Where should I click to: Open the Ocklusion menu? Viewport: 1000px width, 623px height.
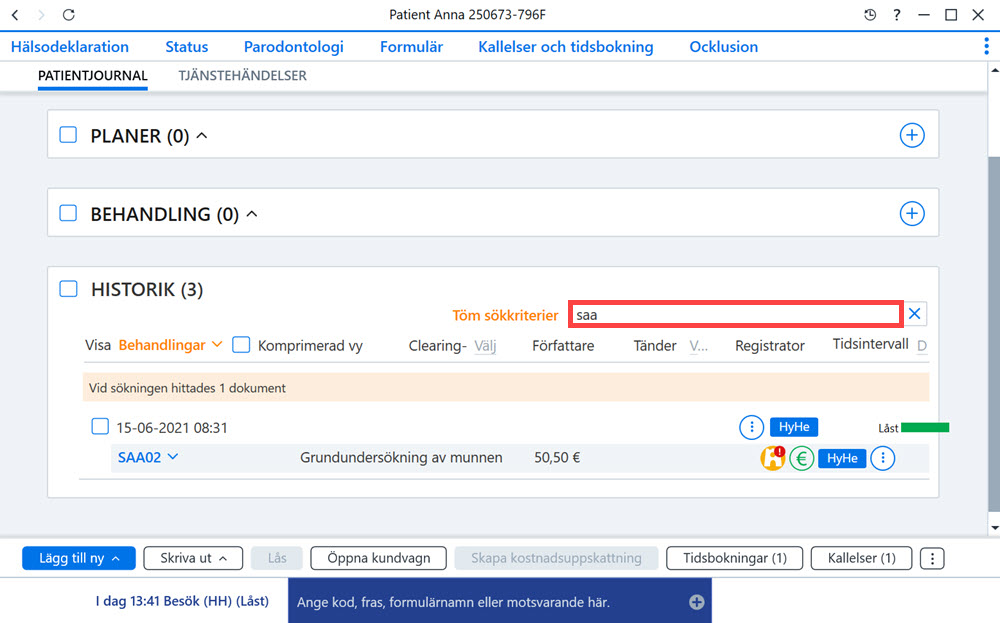point(724,47)
